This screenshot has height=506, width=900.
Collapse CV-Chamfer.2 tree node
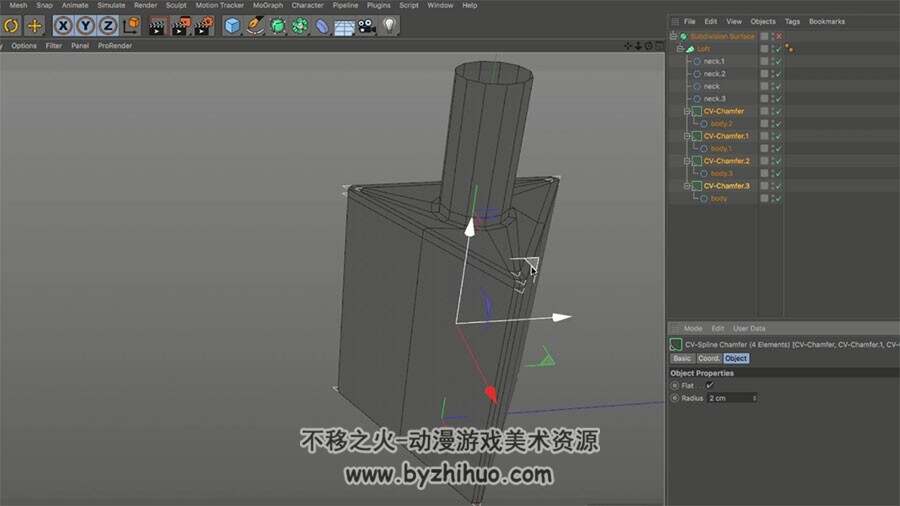pos(687,161)
